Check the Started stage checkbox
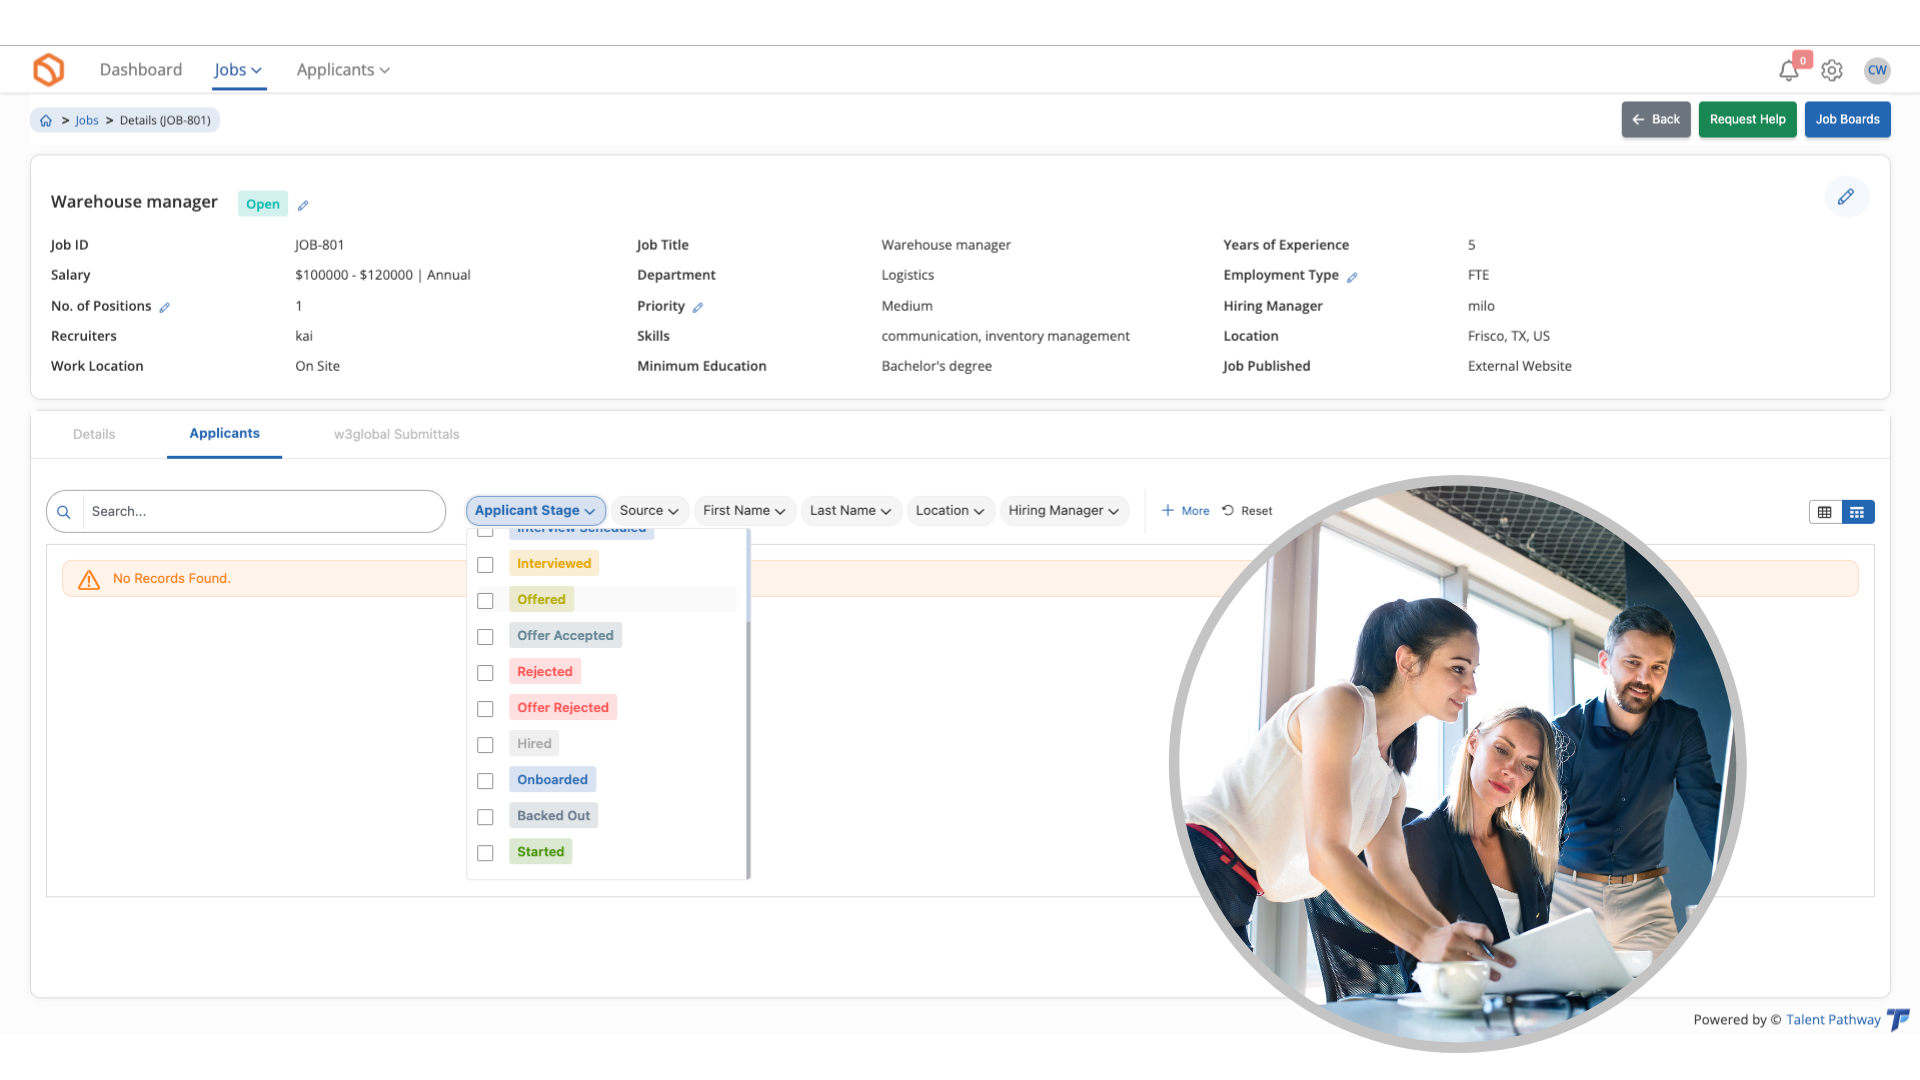The width and height of the screenshot is (1920, 1080). (x=485, y=853)
